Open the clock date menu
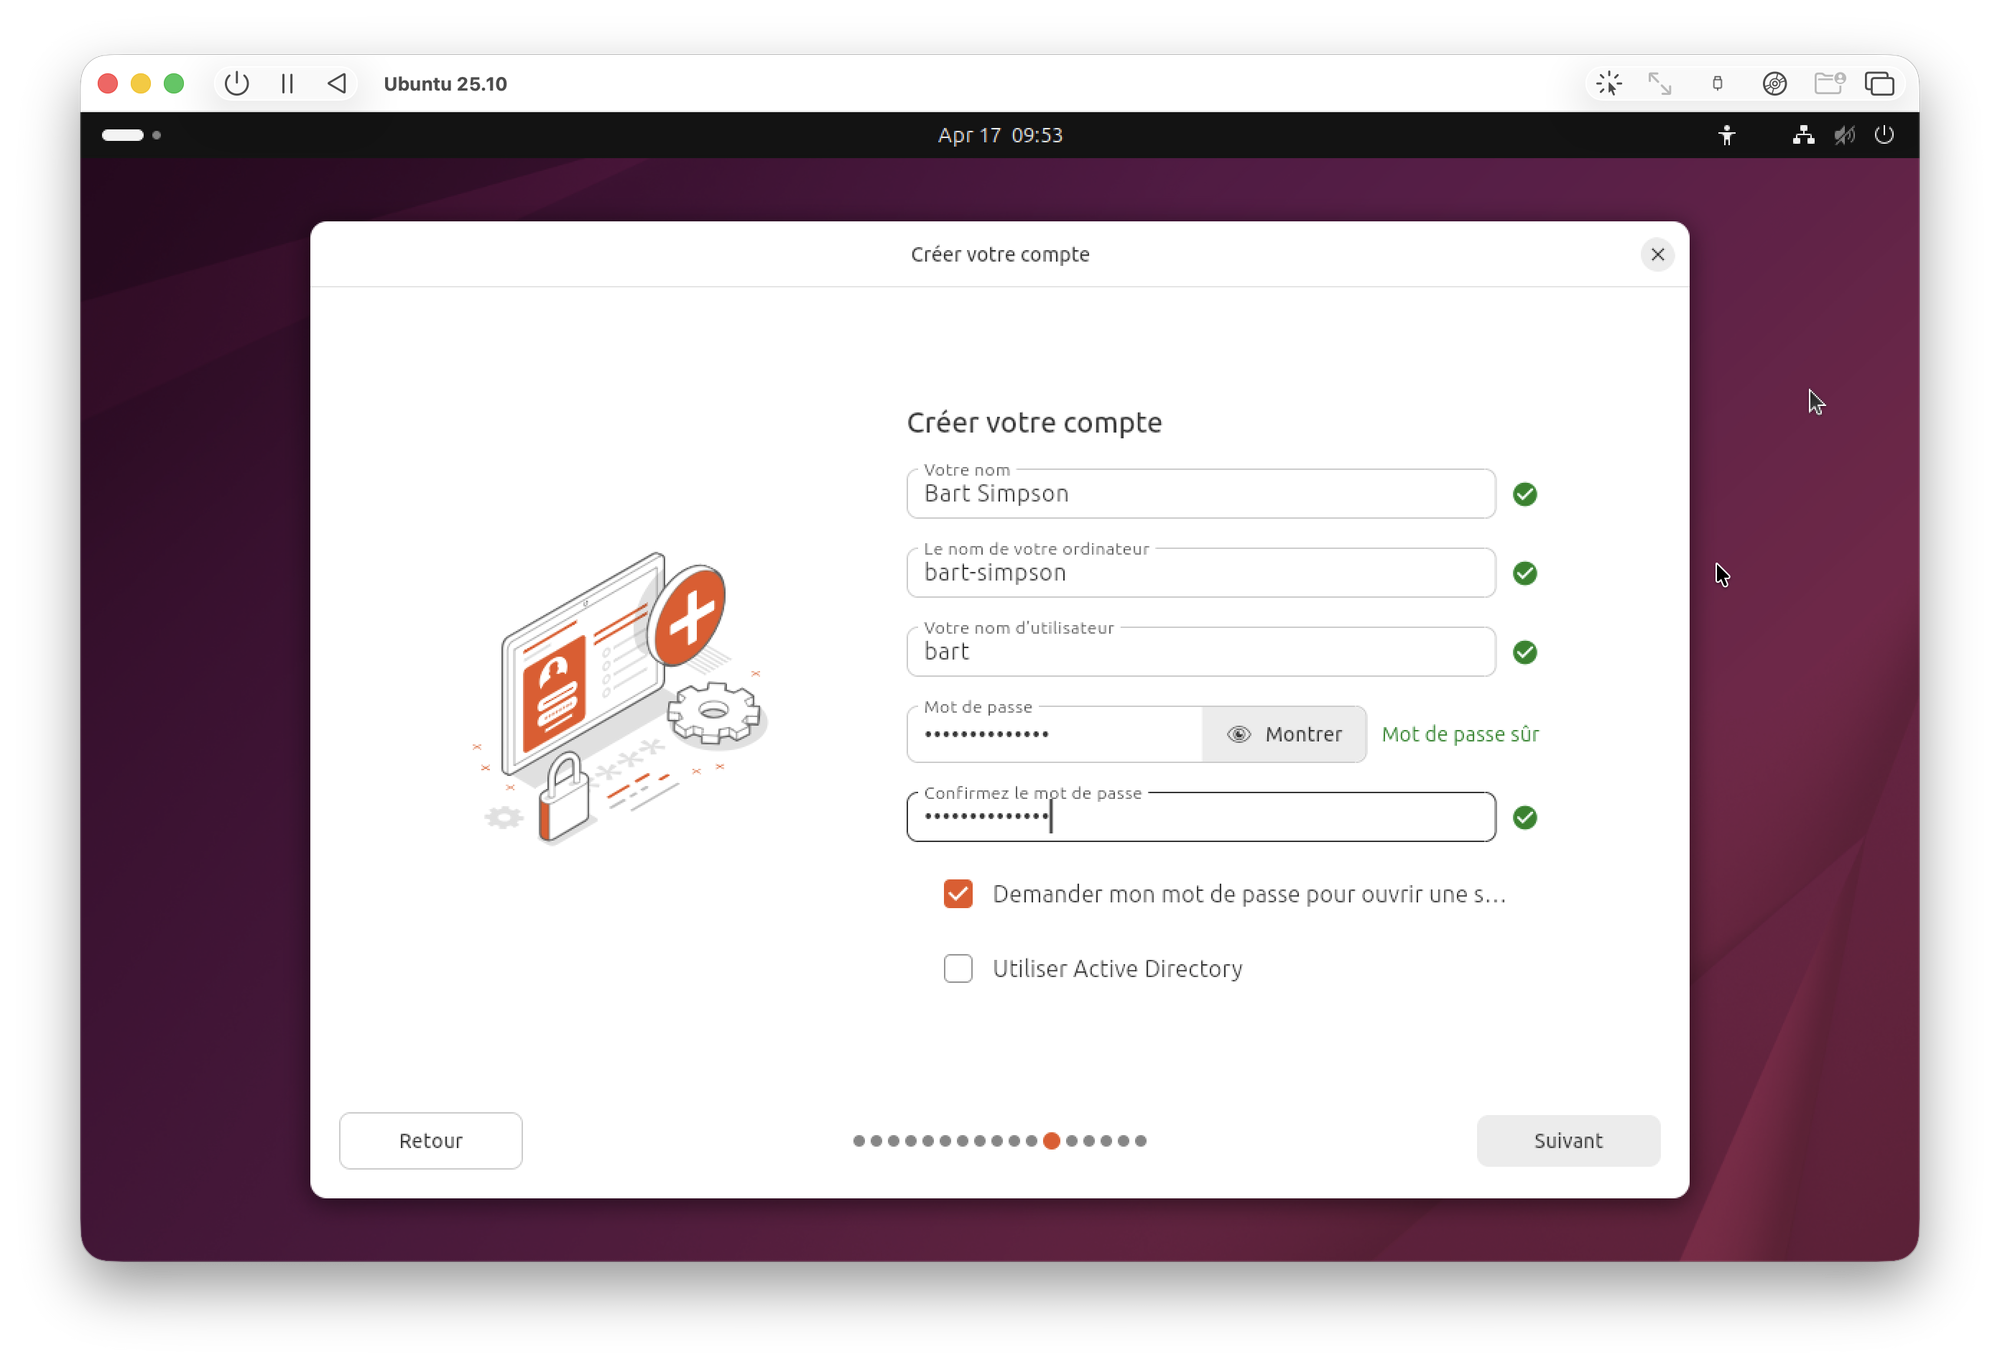 1000,135
